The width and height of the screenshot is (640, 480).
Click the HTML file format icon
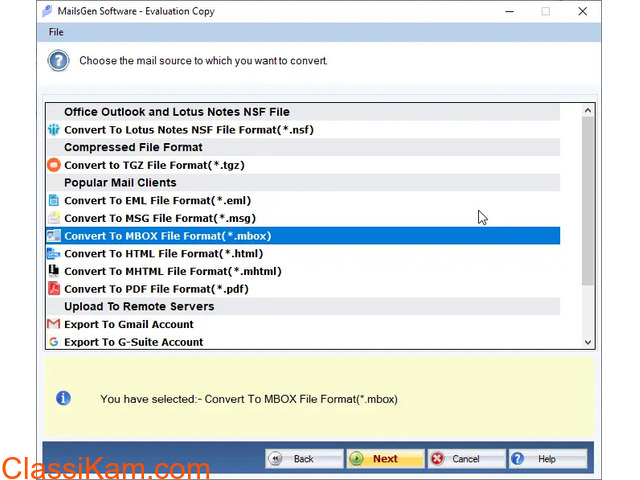coord(54,253)
